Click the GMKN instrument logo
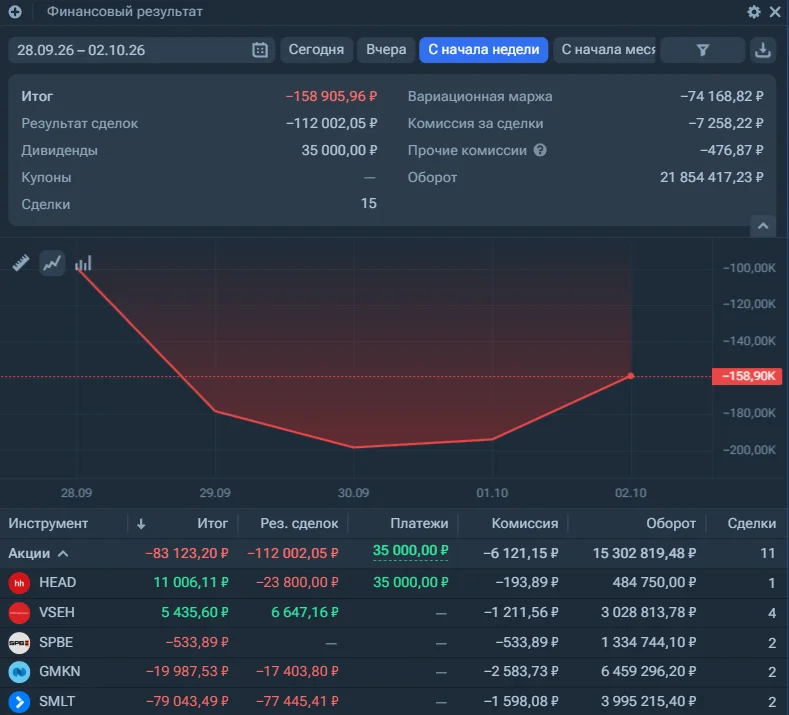 coord(19,672)
